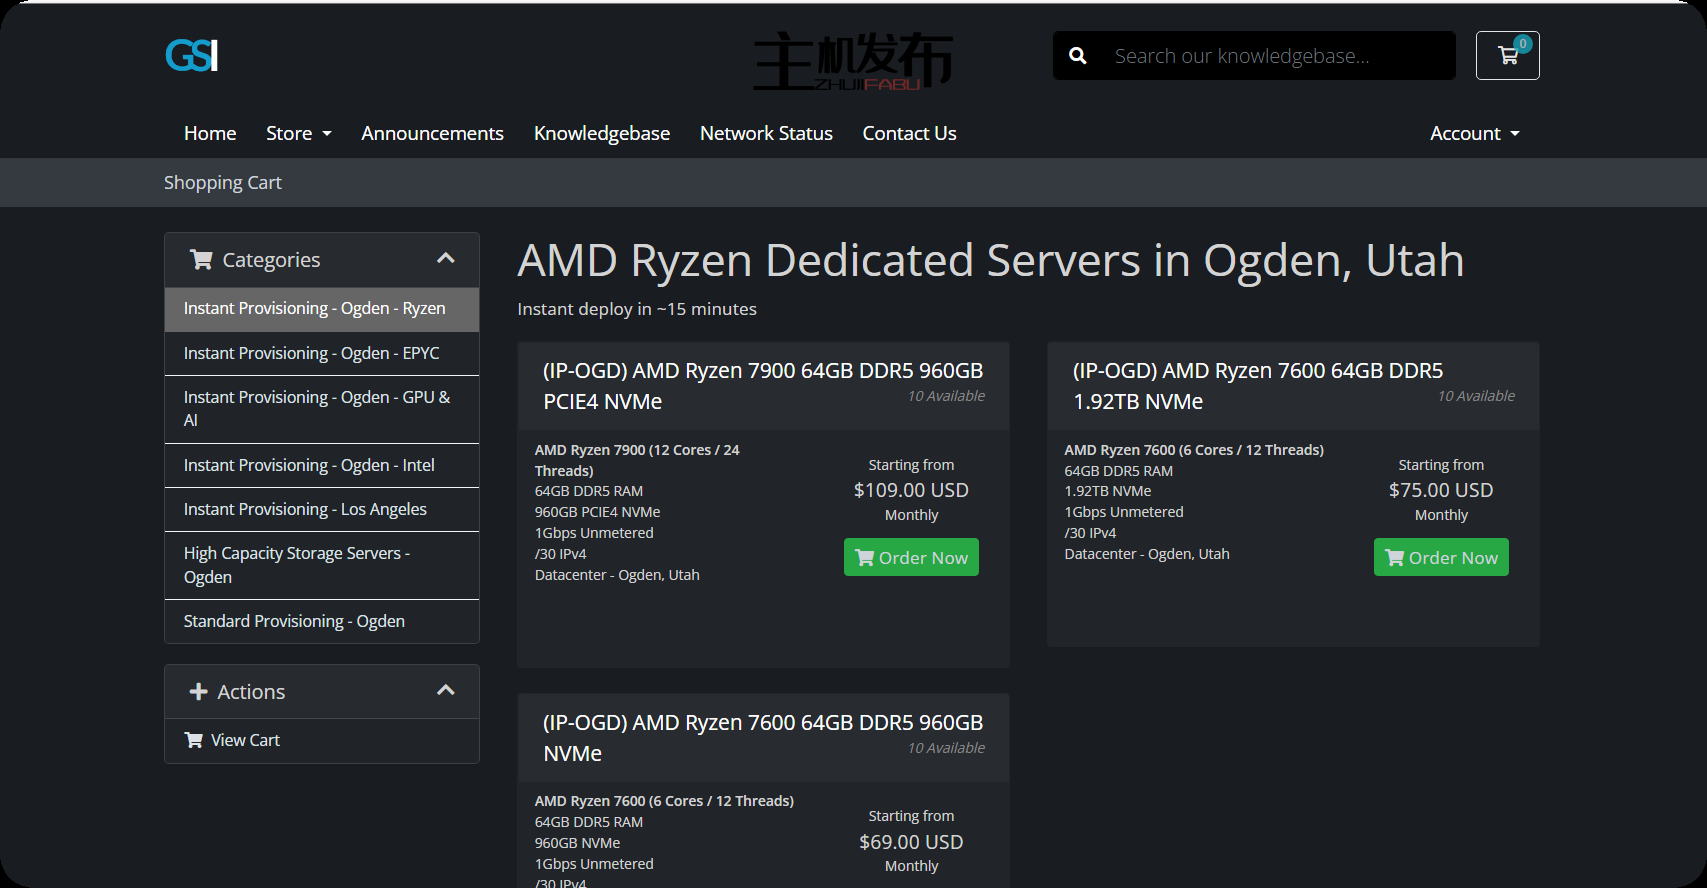Go to the Announcements page

click(432, 133)
